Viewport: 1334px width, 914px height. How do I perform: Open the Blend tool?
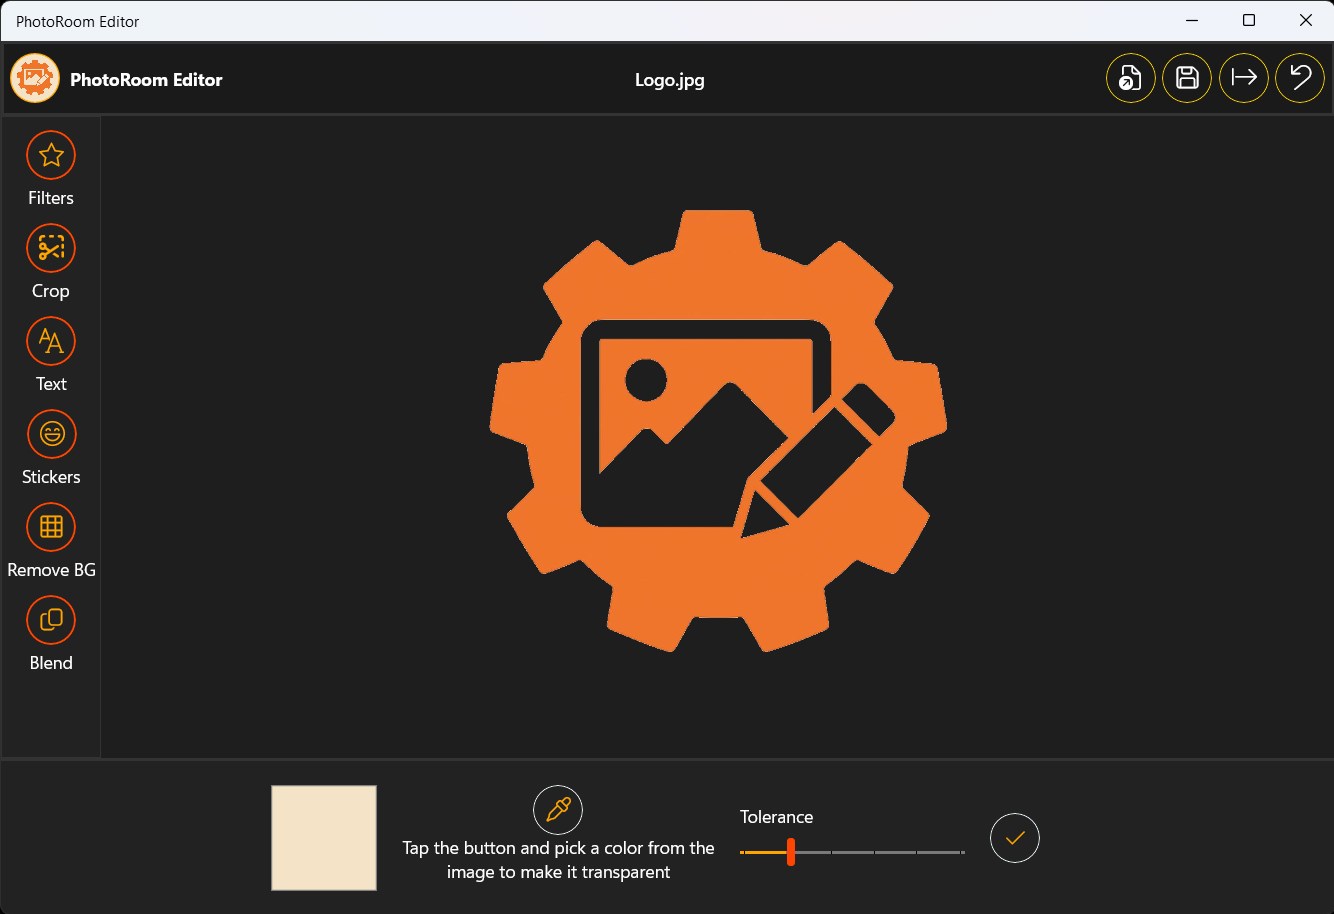[x=51, y=620]
